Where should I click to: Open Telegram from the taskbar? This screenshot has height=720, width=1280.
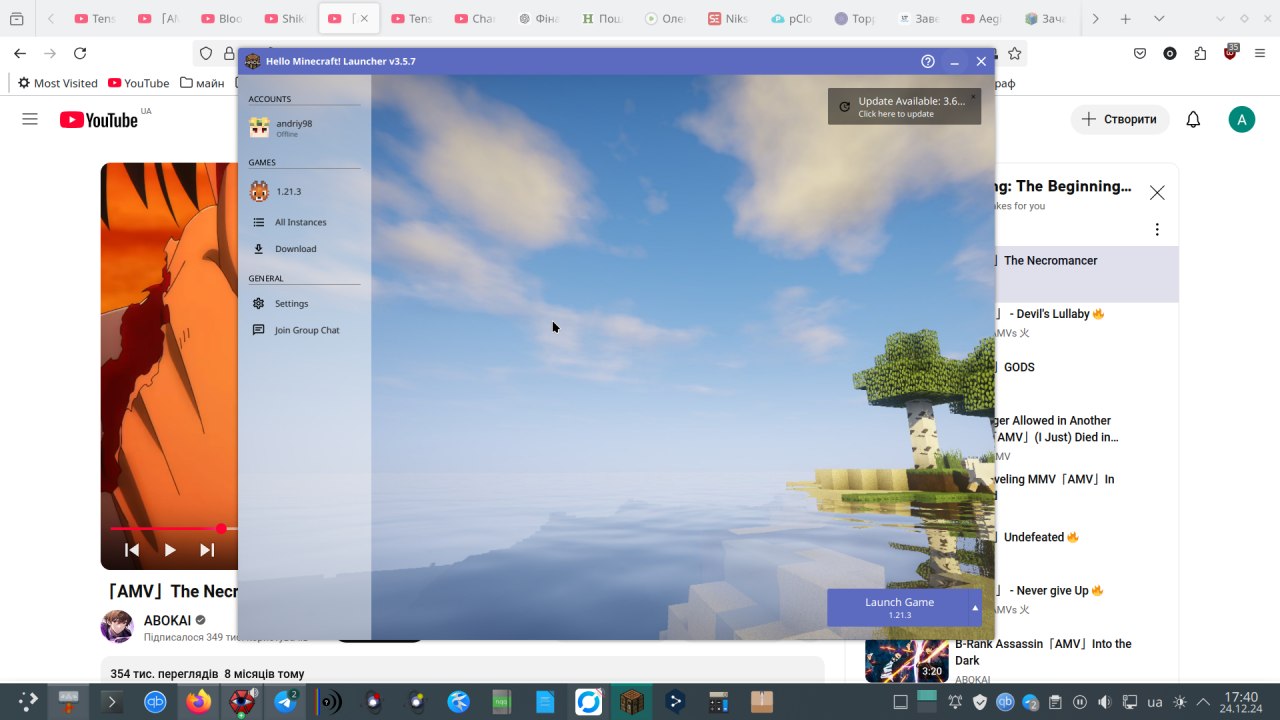coord(286,702)
